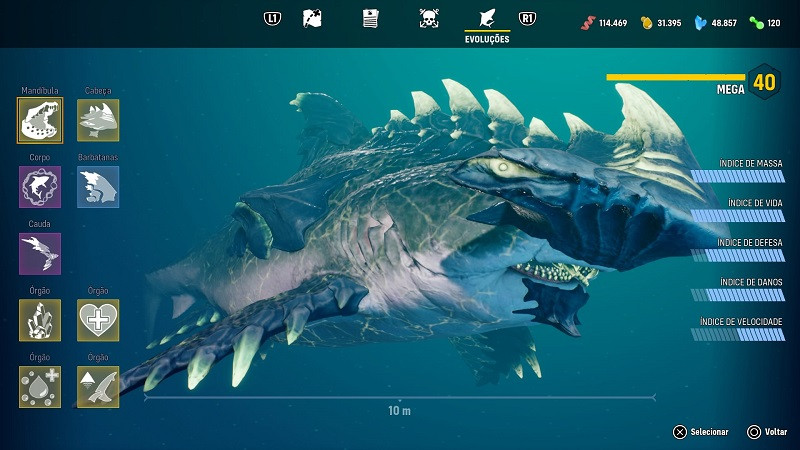This screenshot has width=800, height=450.
Task: Click the protein count 114.469
Action: pos(613,23)
